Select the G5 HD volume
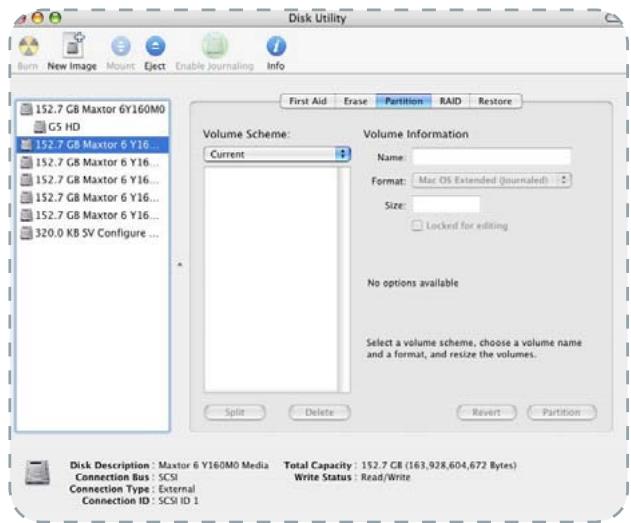This screenshot has width=631, height=523. pos(93,127)
